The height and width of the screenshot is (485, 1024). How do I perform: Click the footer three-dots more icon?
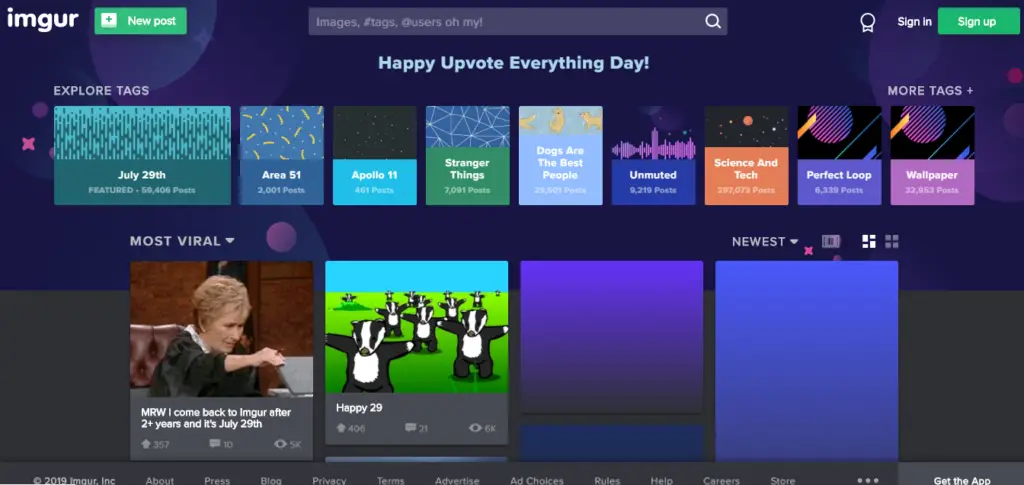[x=868, y=480]
